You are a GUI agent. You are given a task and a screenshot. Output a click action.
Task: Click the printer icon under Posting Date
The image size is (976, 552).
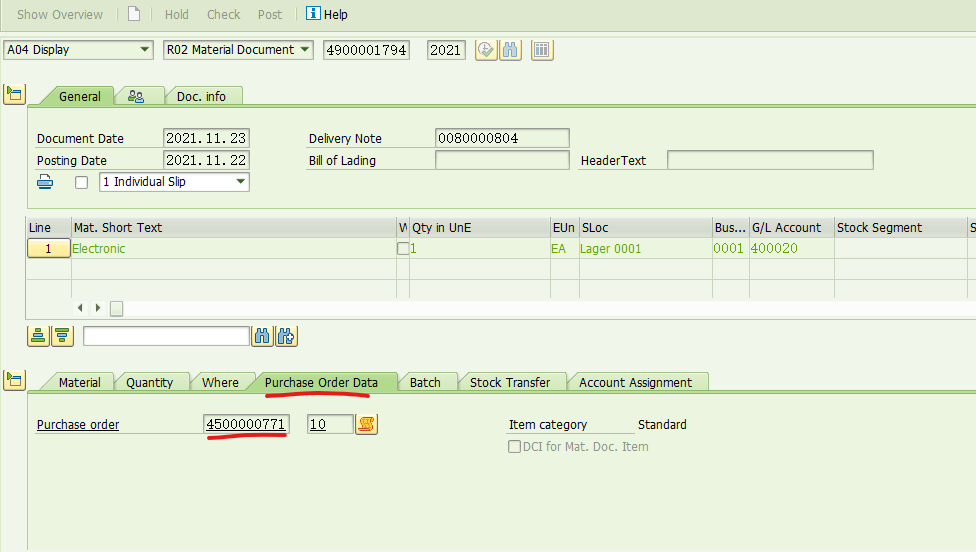[x=45, y=182]
